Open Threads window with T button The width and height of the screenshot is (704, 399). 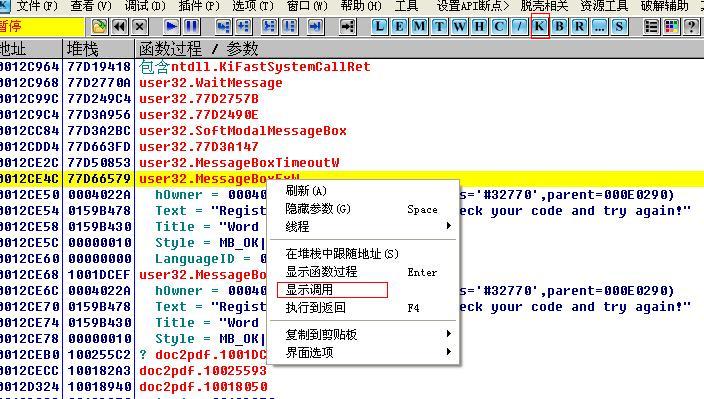439,26
